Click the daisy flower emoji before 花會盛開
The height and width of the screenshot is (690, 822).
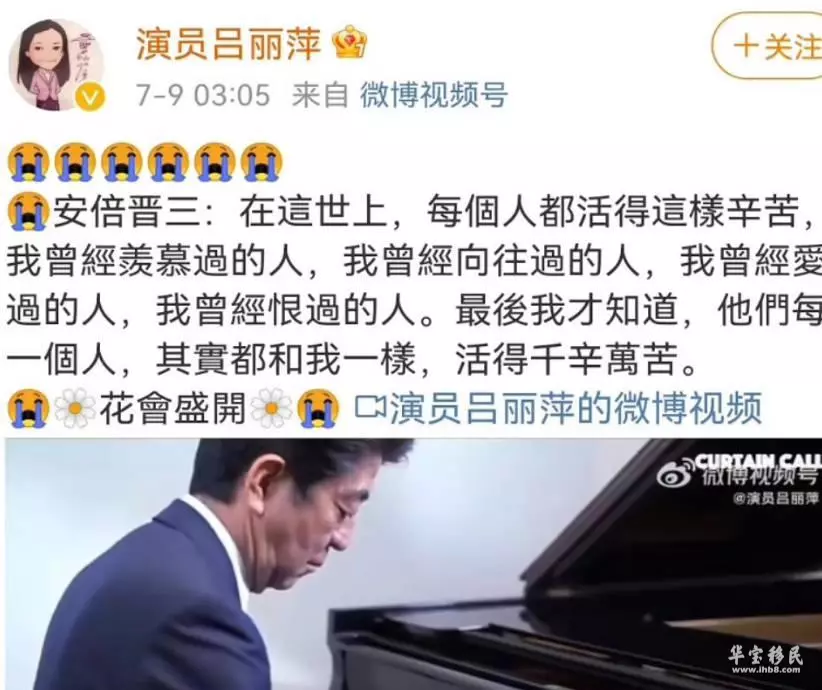(75, 408)
